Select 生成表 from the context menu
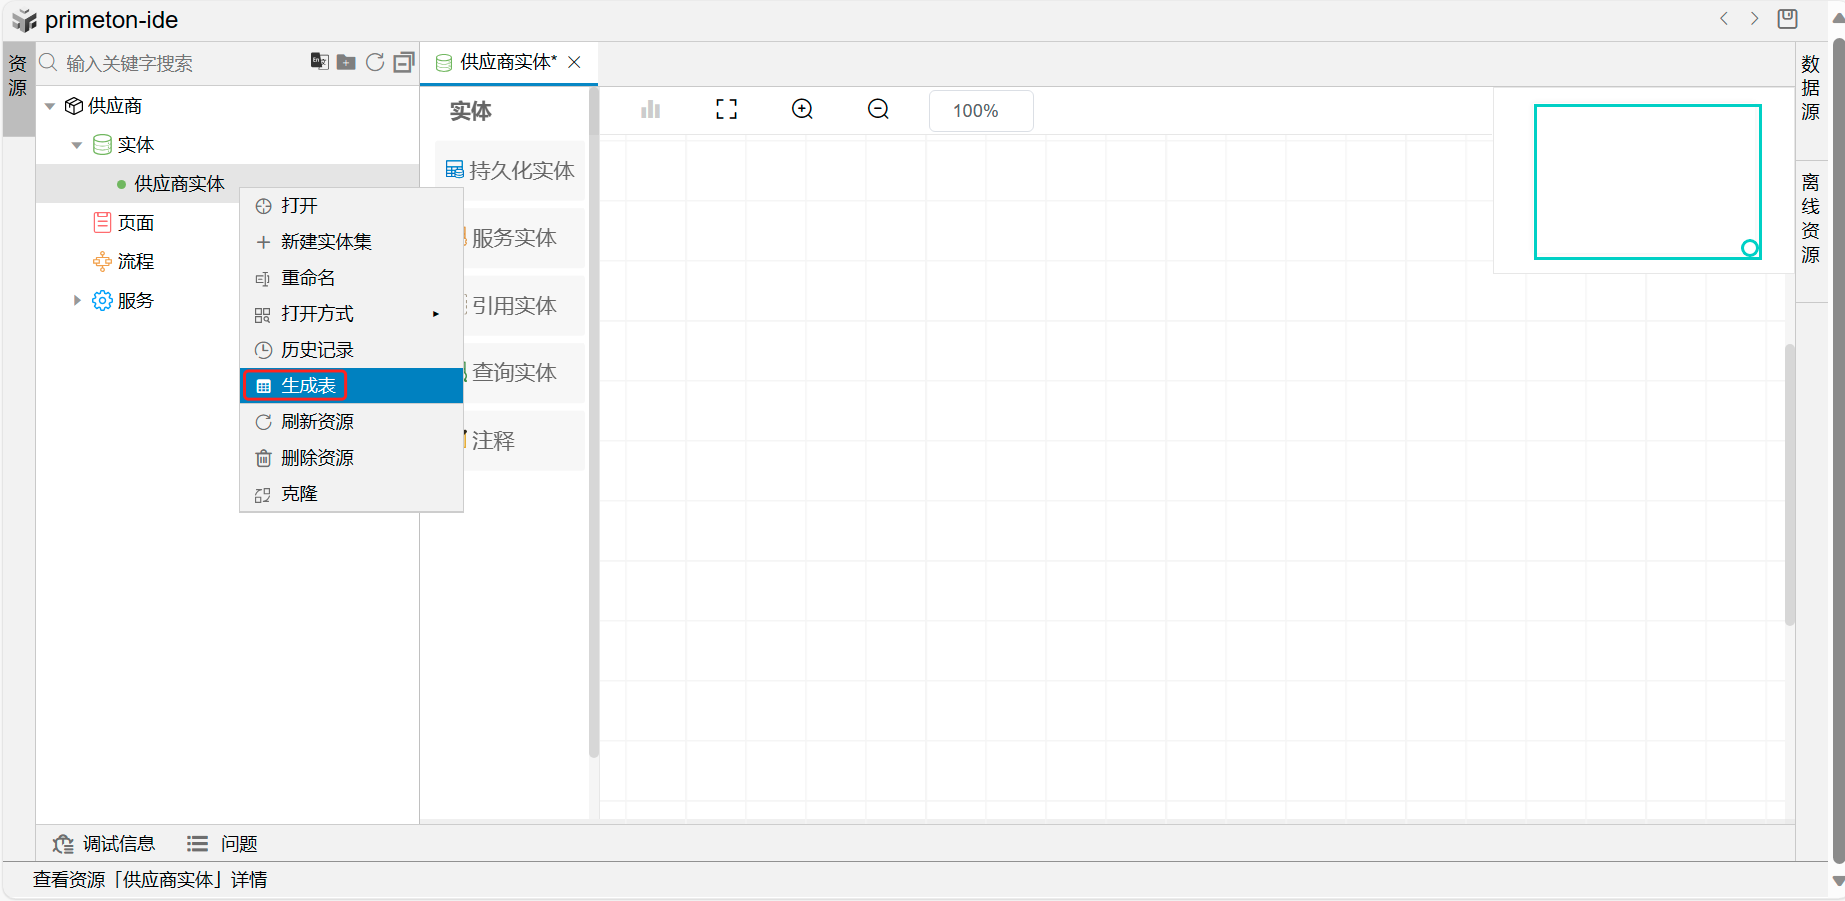The height and width of the screenshot is (901, 1845). pyautogui.click(x=308, y=386)
